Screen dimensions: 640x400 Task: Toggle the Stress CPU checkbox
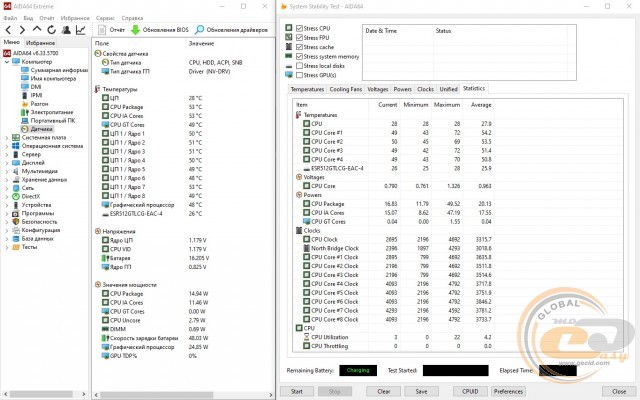(299, 28)
